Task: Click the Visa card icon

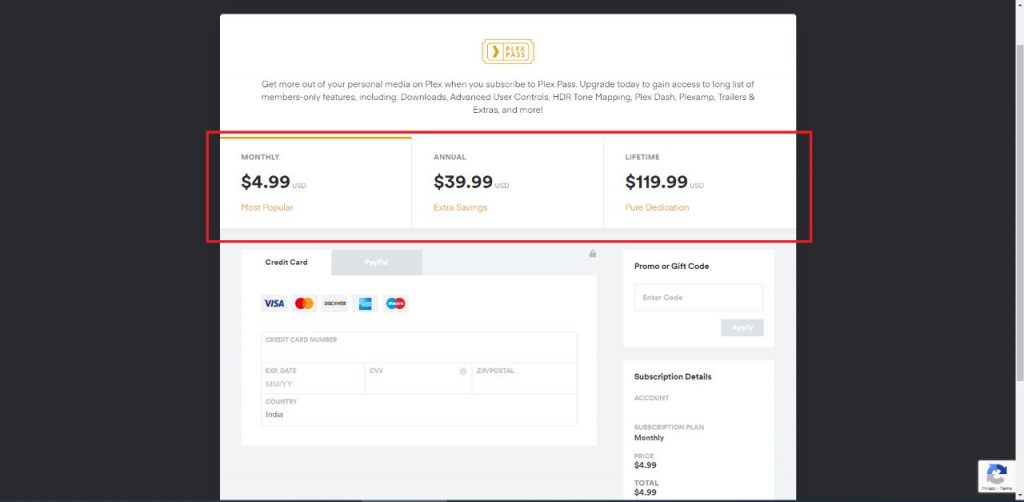Action: (274, 304)
